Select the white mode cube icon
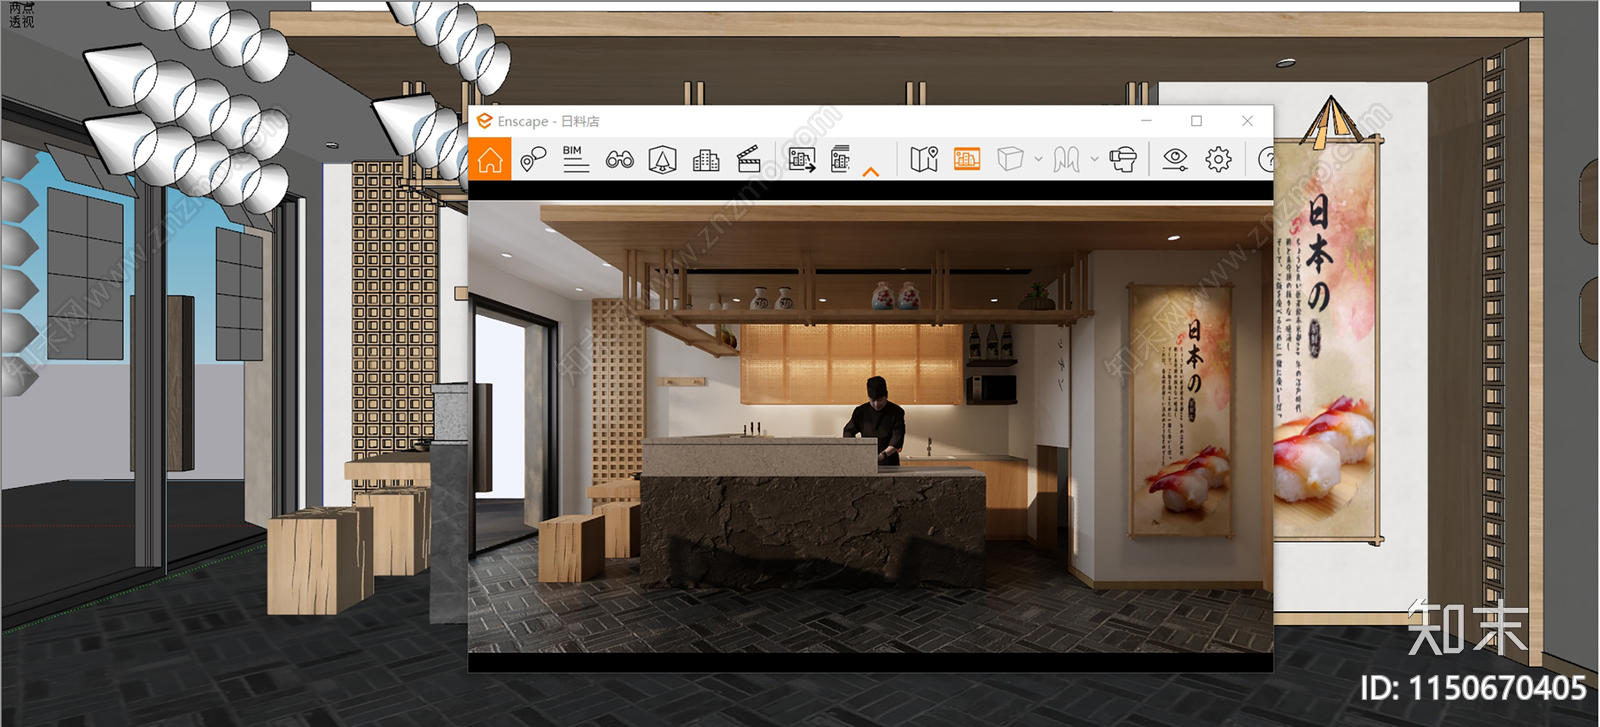 point(1010,159)
